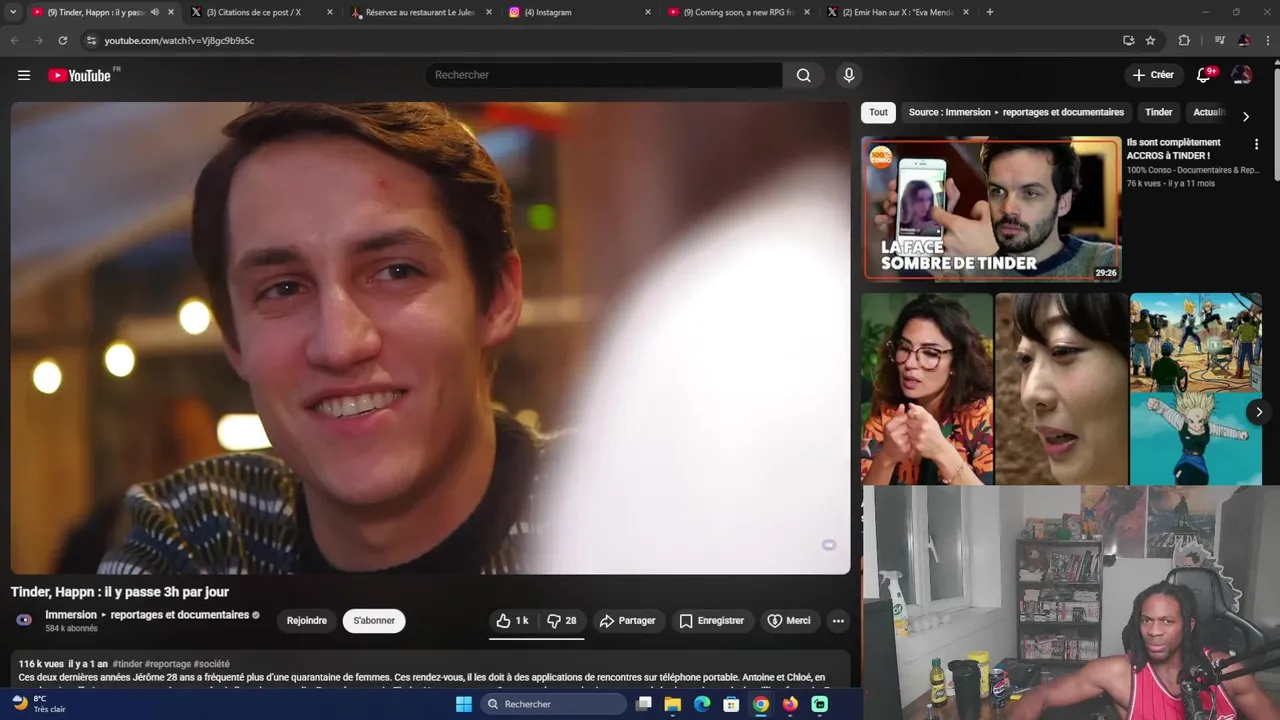1280x720 pixels.
Task: Go back in browser history
Action: point(14,40)
